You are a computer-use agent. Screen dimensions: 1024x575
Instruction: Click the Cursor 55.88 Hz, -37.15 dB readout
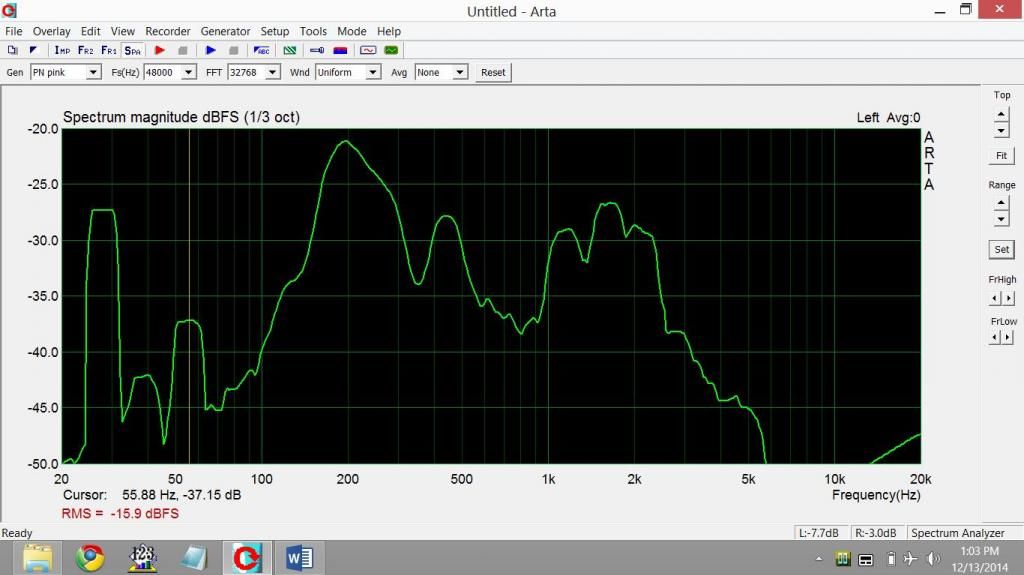pos(152,495)
